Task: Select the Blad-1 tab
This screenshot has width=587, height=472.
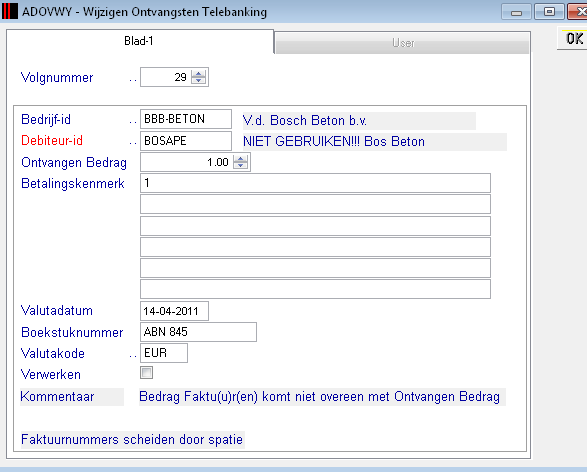Action: (139, 41)
